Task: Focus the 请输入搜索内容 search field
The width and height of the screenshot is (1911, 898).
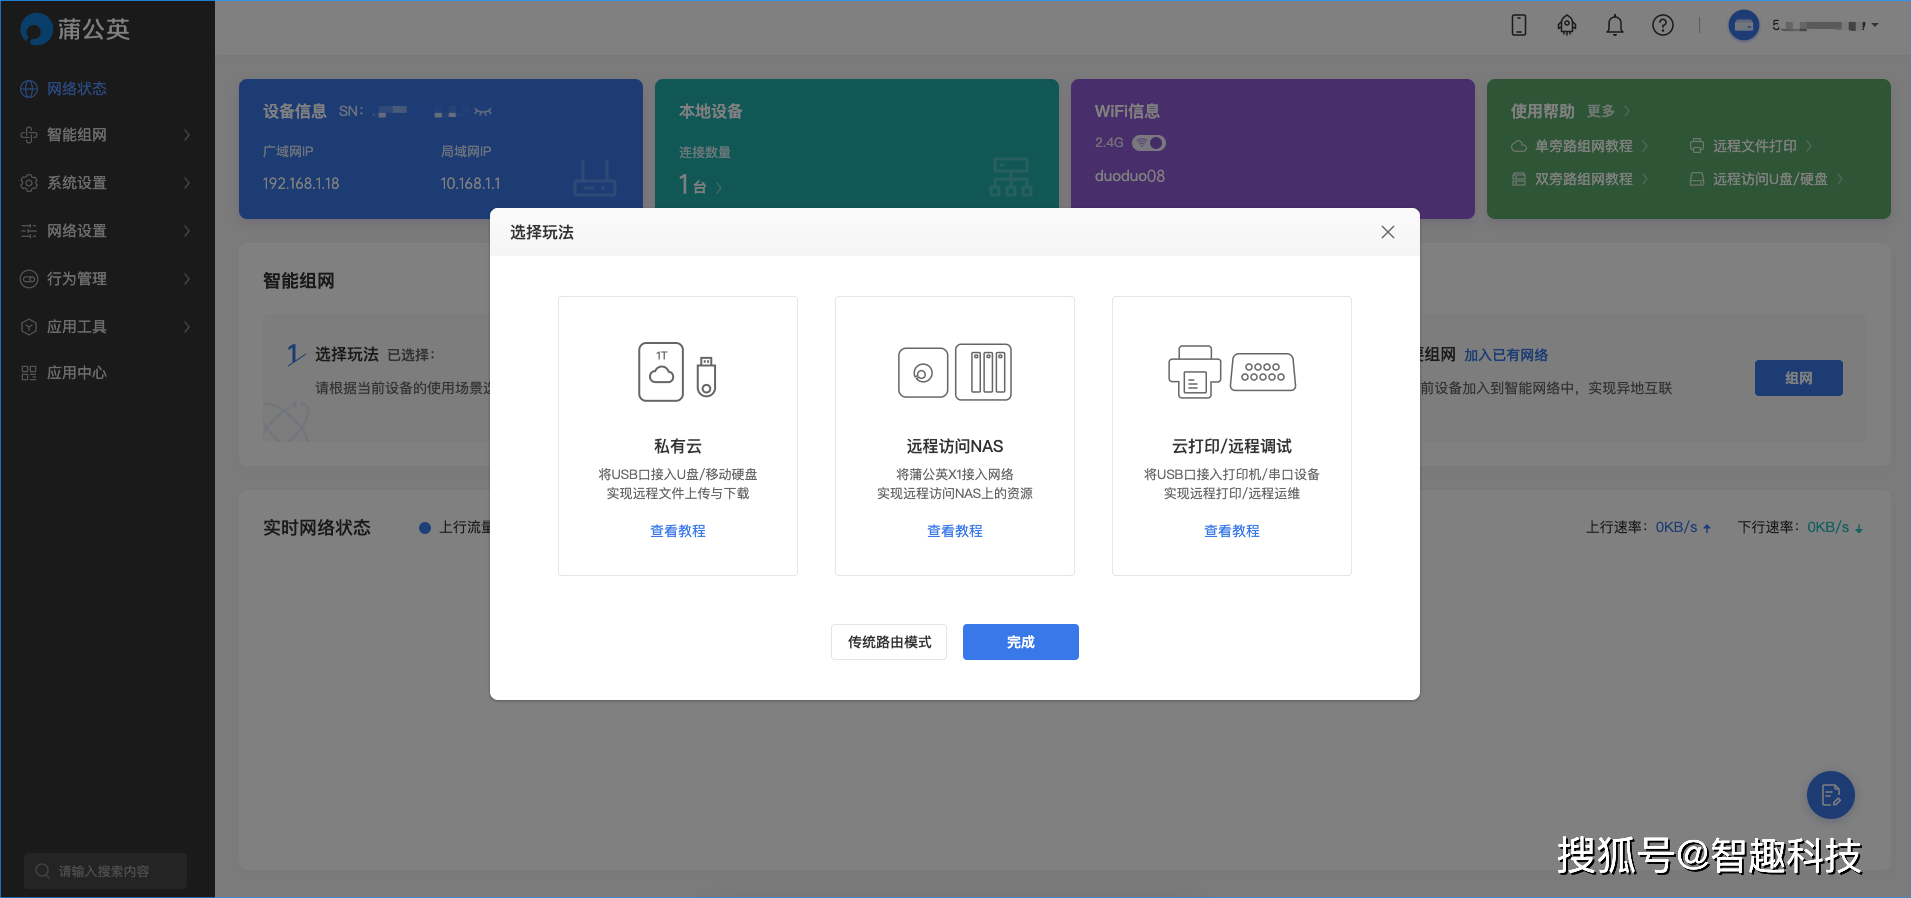Action: 106,871
